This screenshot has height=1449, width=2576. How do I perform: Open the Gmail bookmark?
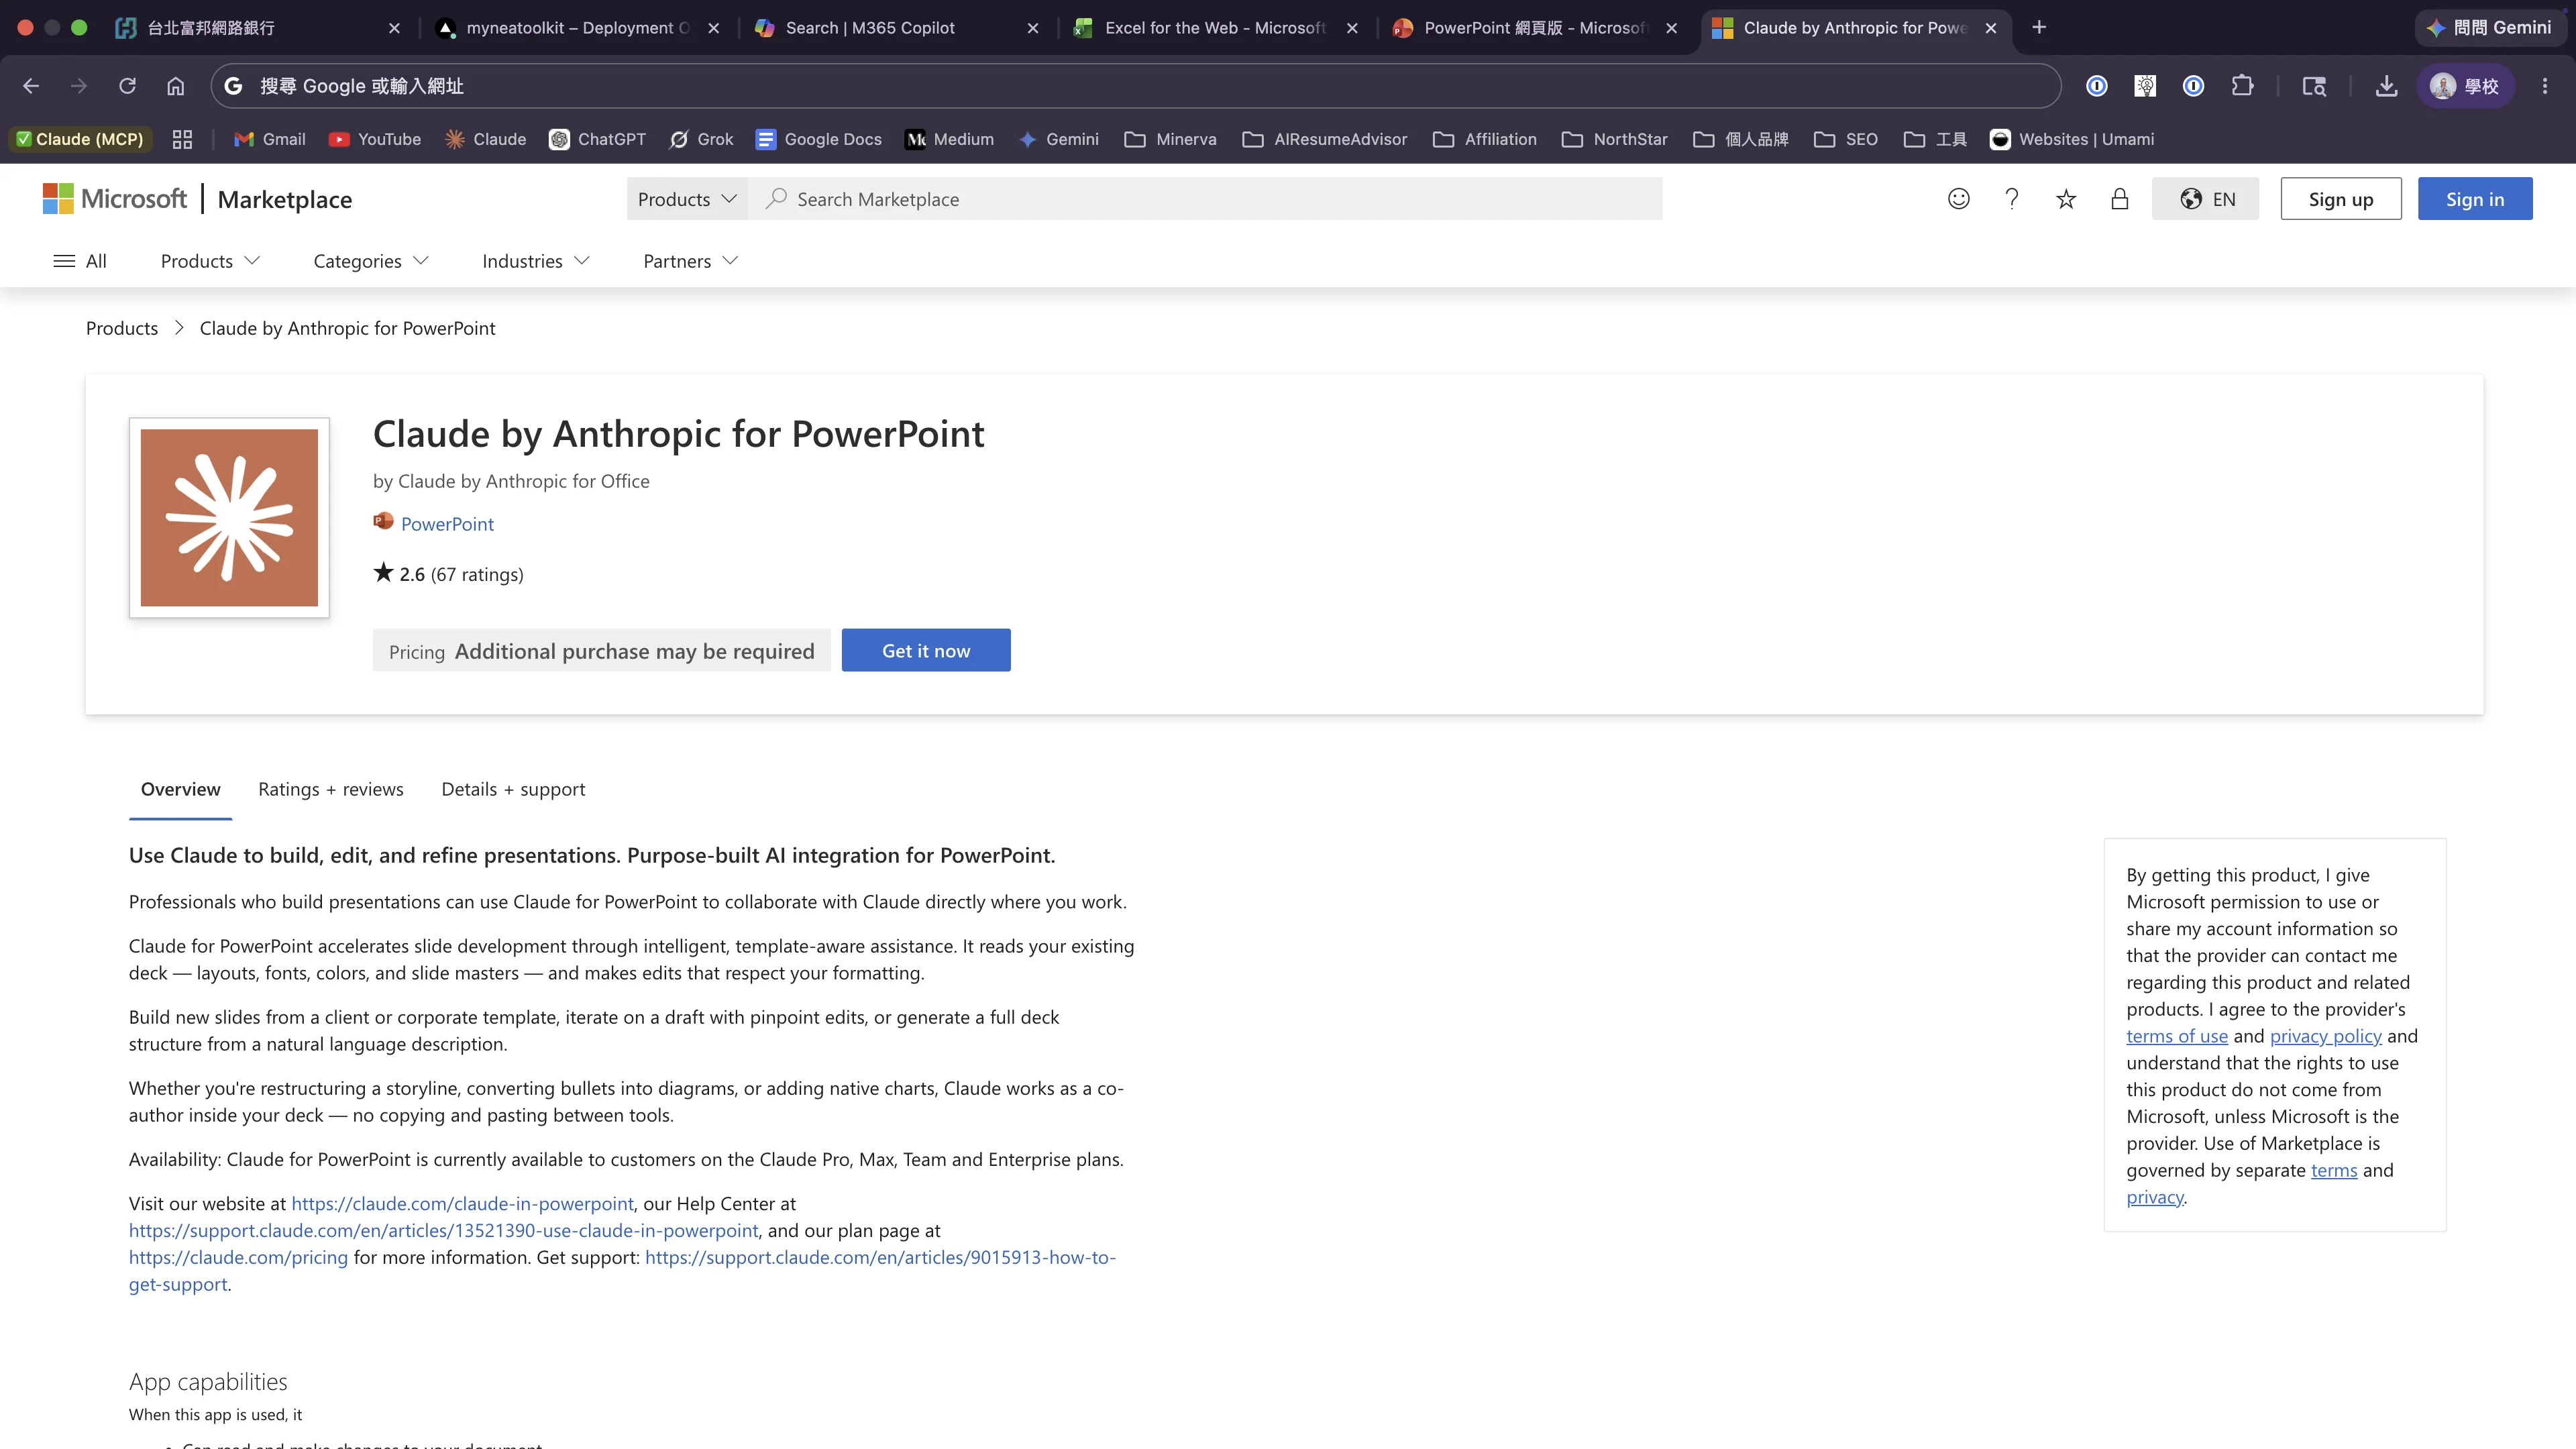[x=270, y=139]
